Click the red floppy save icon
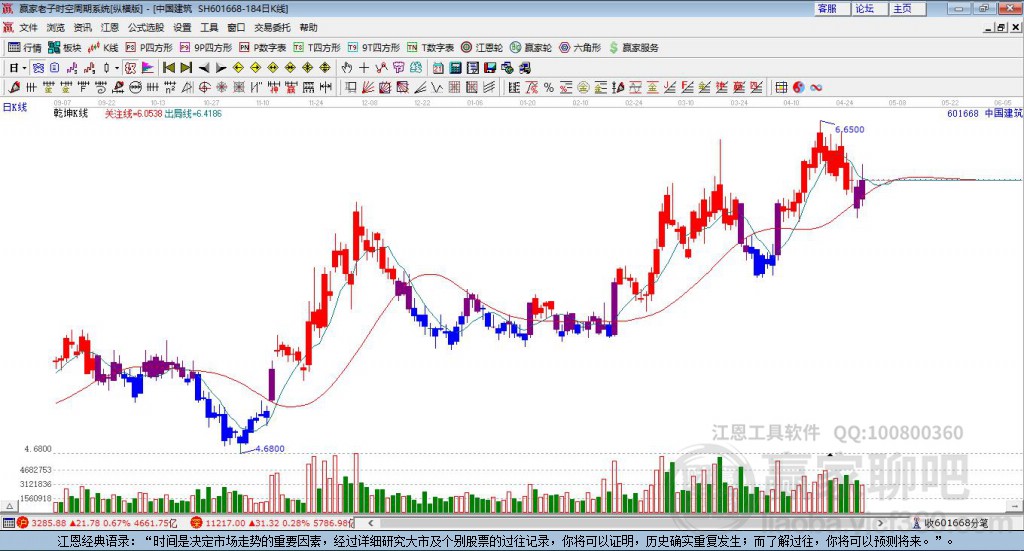1024x551 pixels. click(490, 68)
